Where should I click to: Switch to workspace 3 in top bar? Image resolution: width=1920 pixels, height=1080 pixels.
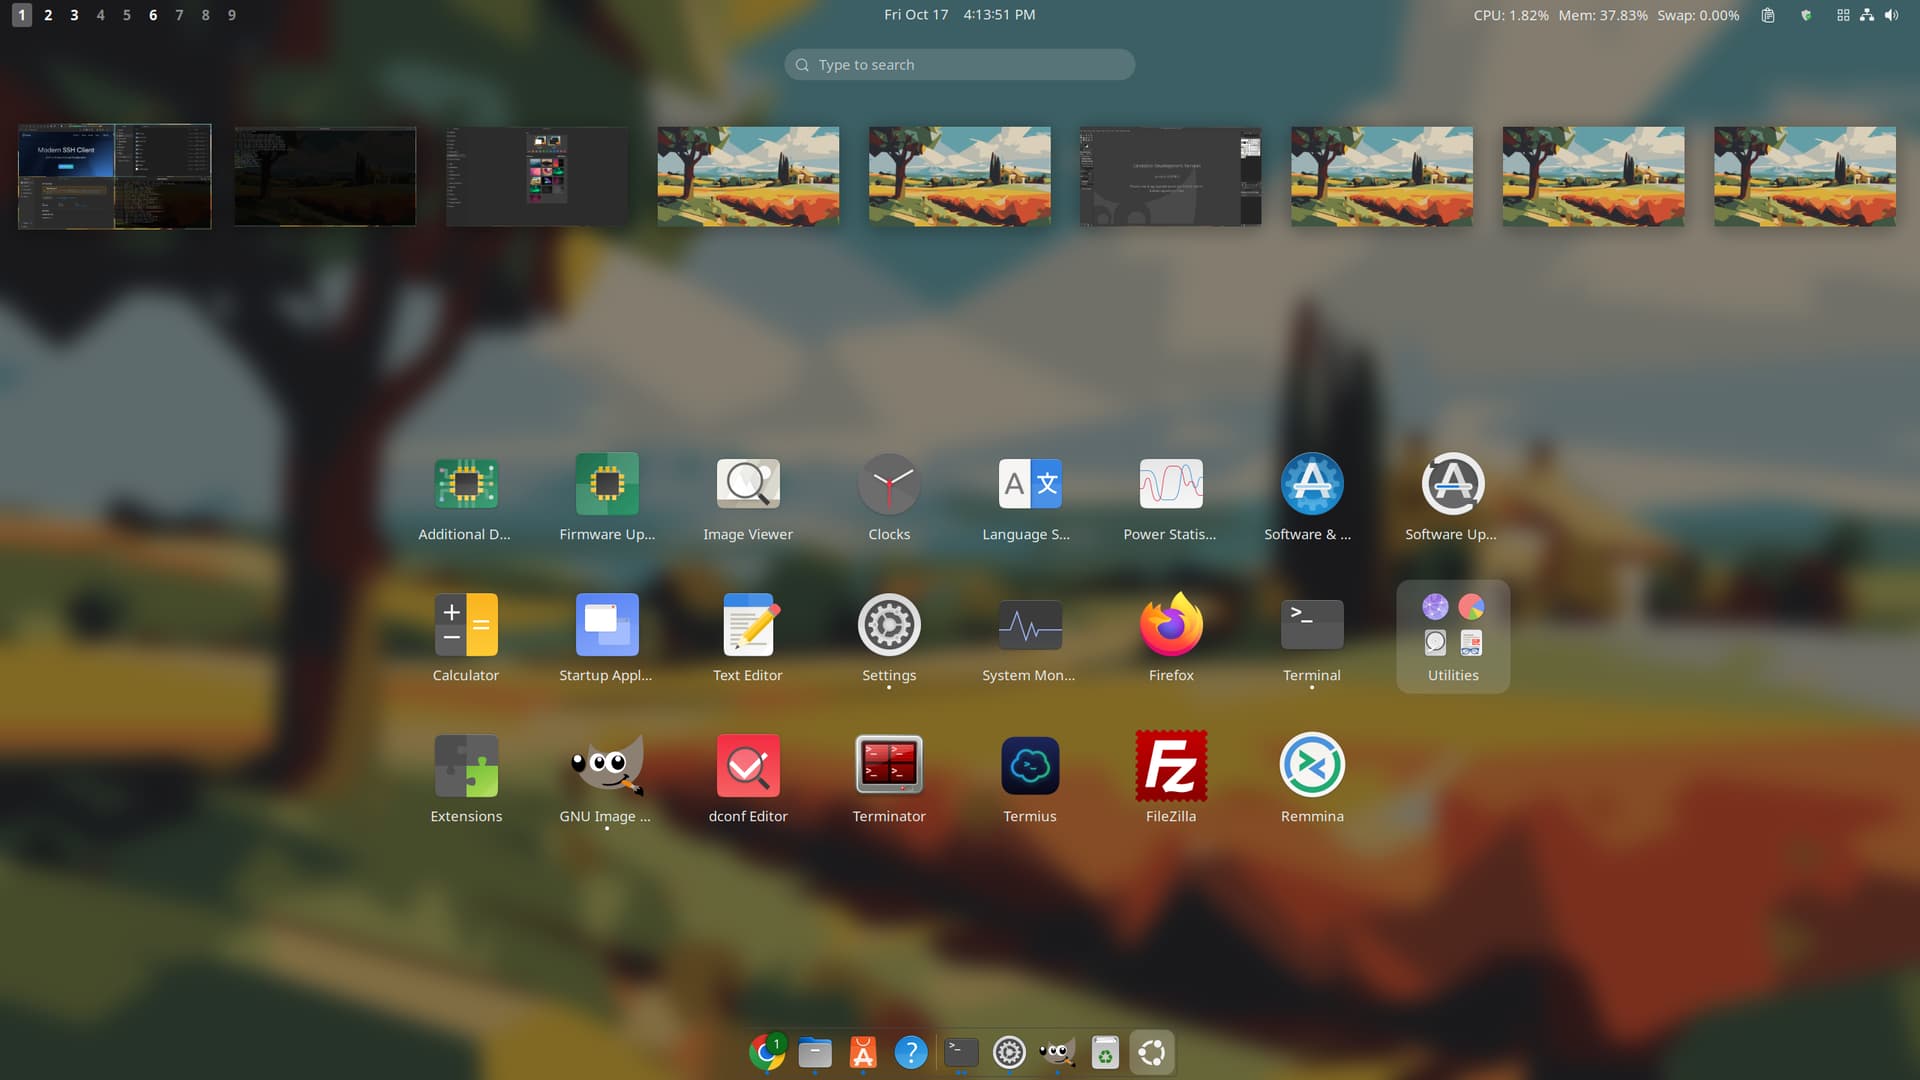click(74, 15)
